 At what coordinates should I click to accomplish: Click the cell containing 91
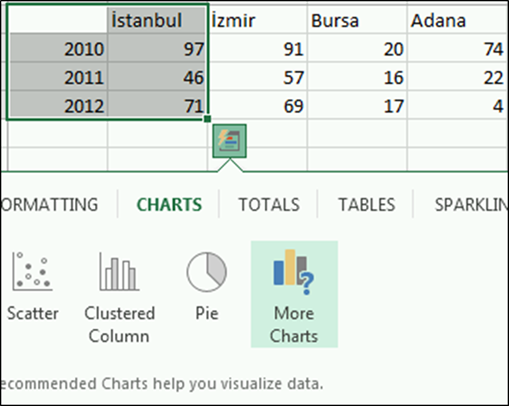click(257, 49)
